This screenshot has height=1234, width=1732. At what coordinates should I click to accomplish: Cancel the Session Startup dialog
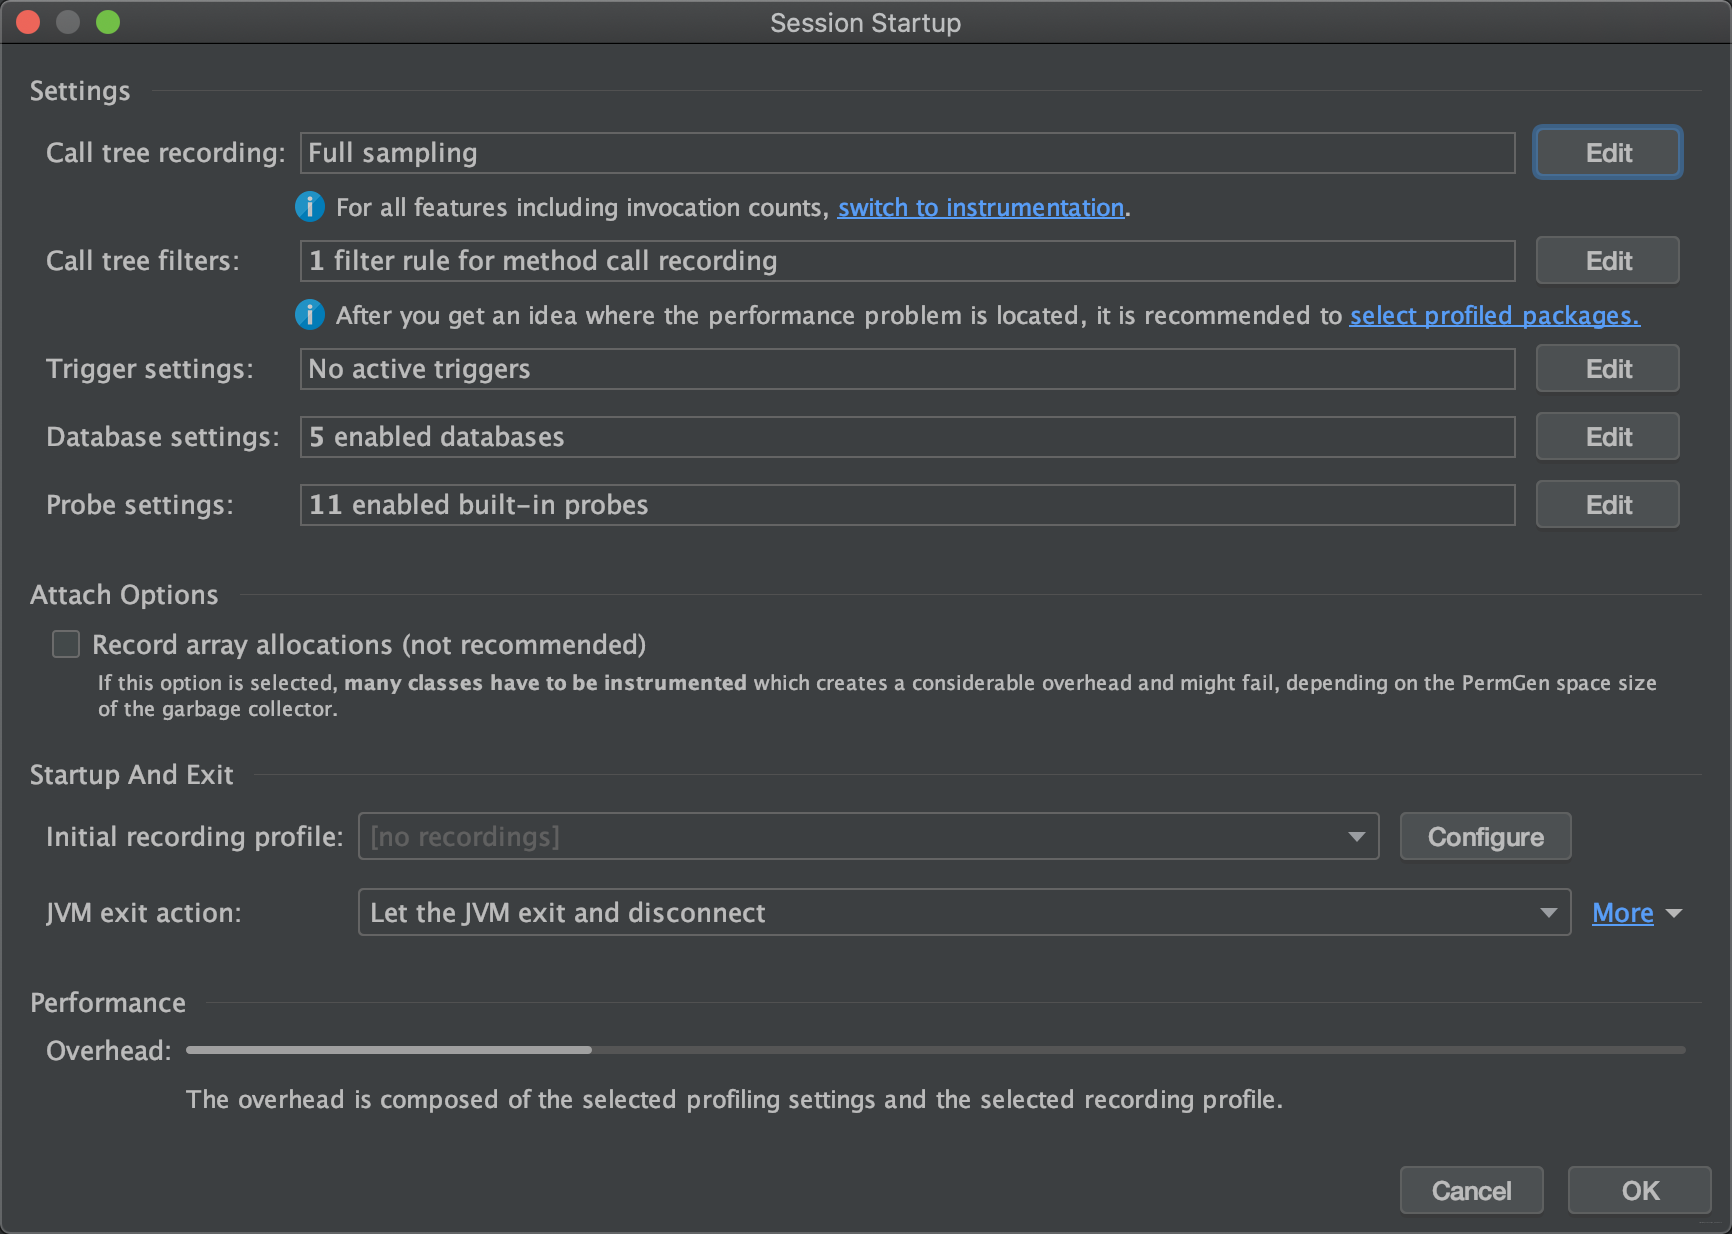click(1471, 1190)
